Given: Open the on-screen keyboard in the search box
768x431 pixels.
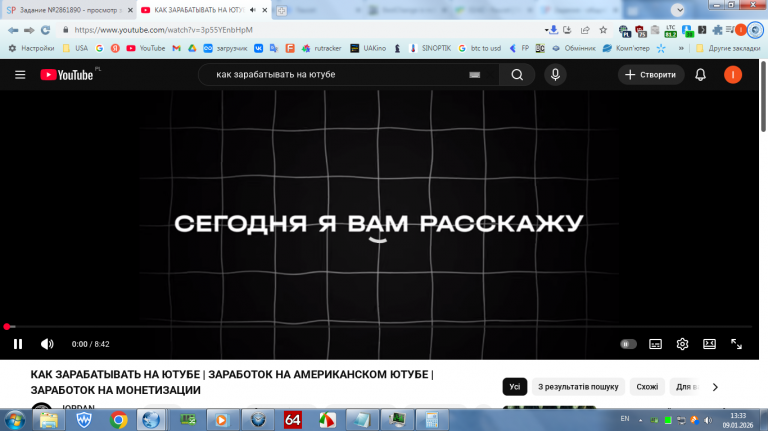Looking at the screenshot, I should pos(474,75).
